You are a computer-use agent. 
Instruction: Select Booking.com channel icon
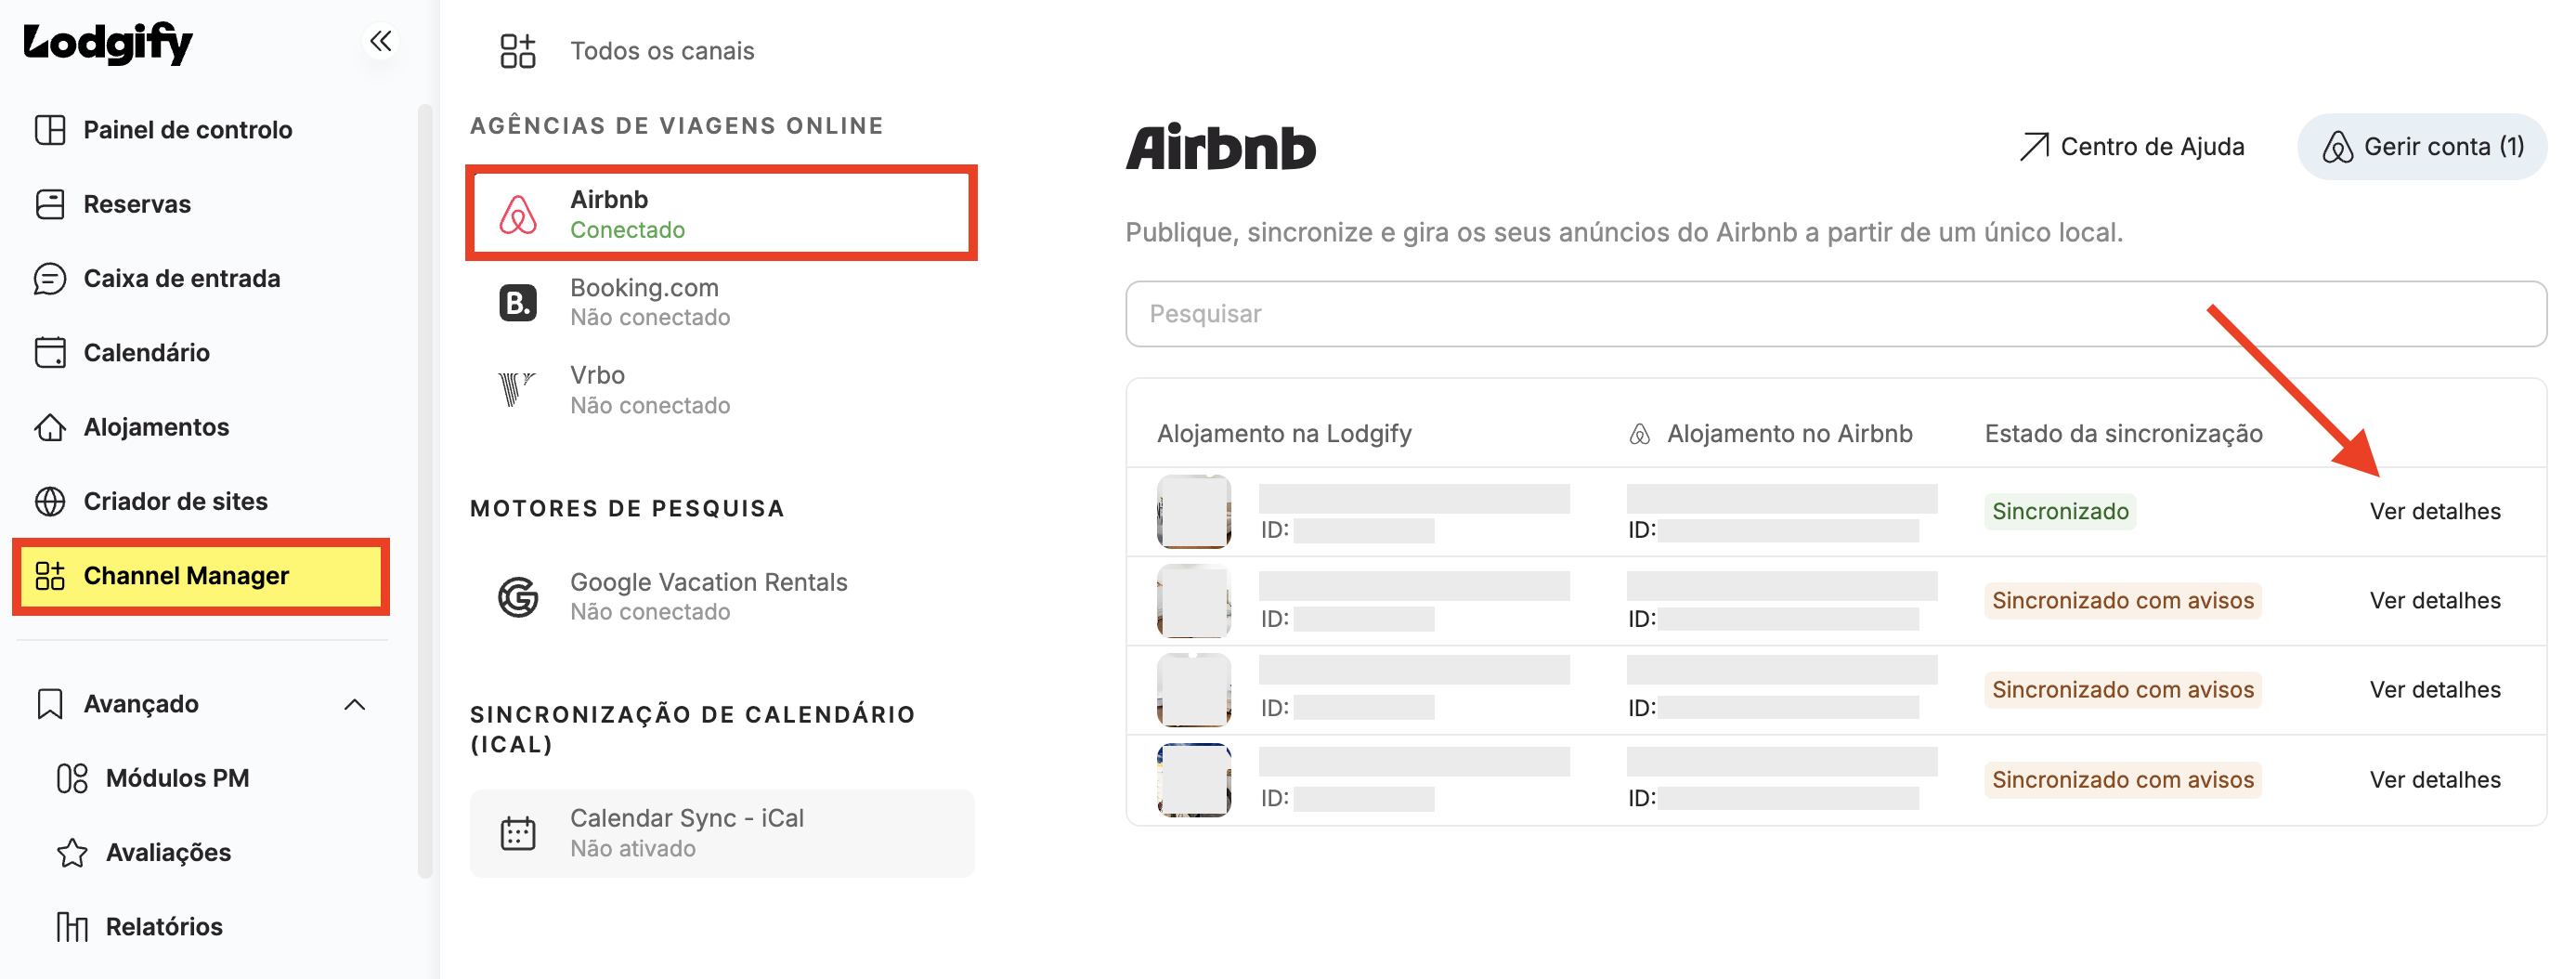[518, 302]
